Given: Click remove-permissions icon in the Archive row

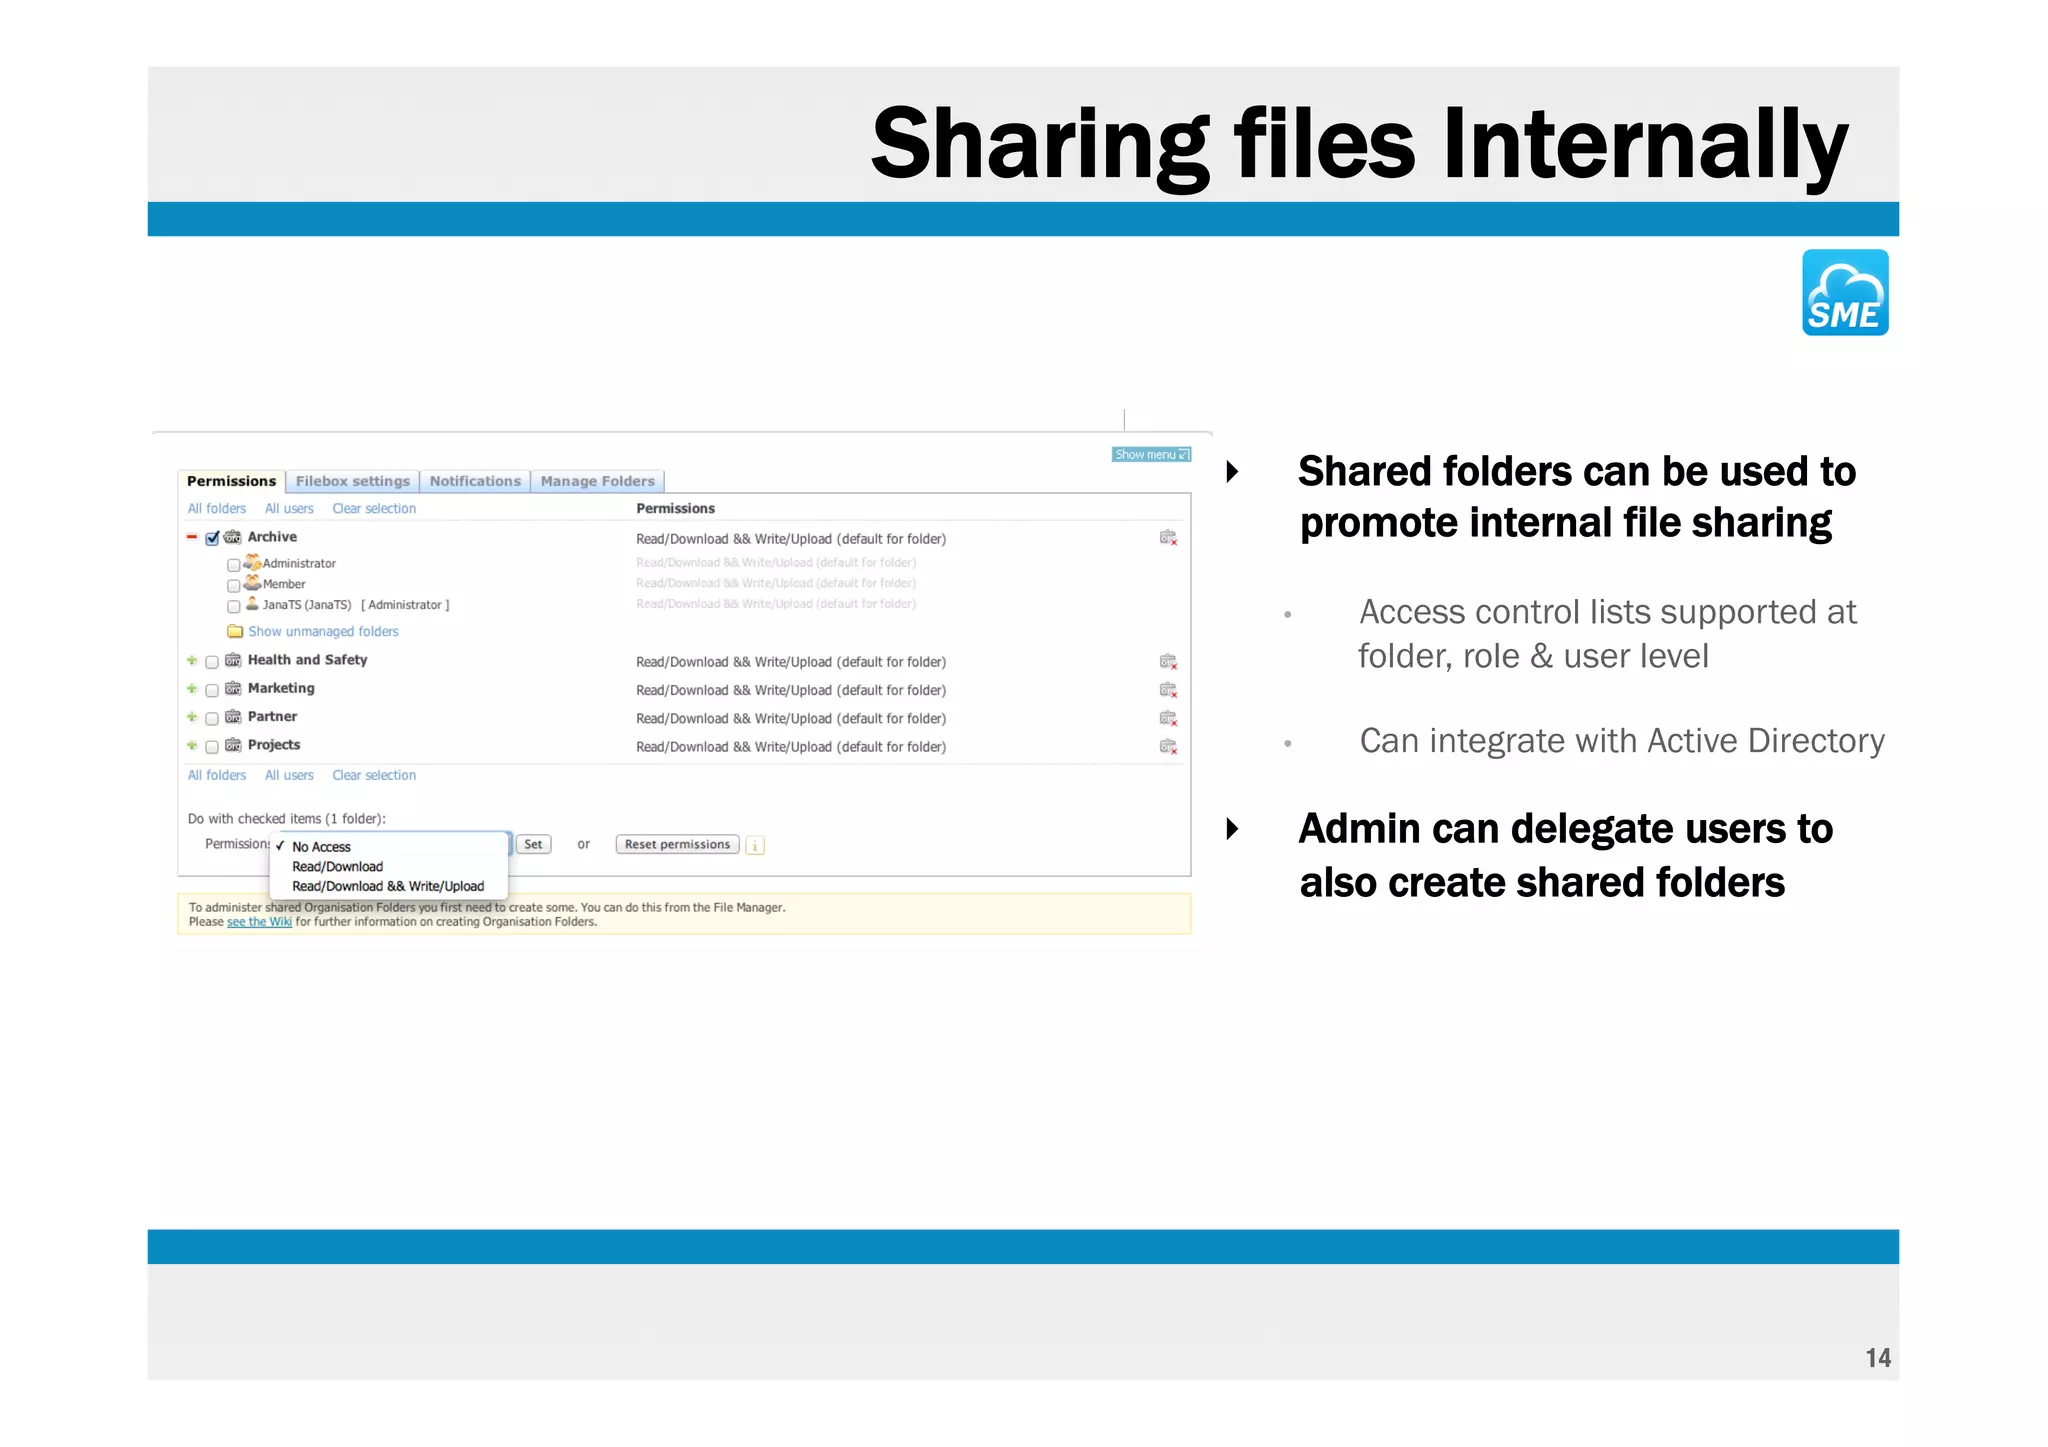Looking at the screenshot, I should [1168, 539].
